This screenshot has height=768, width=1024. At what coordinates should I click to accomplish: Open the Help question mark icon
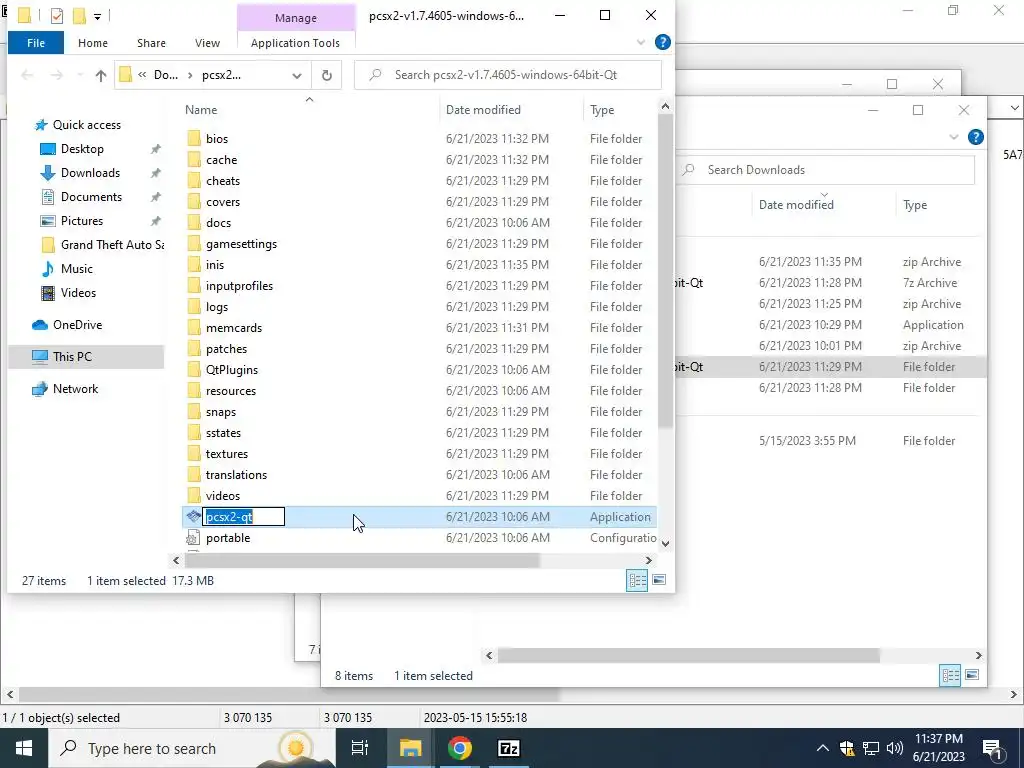tap(662, 42)
